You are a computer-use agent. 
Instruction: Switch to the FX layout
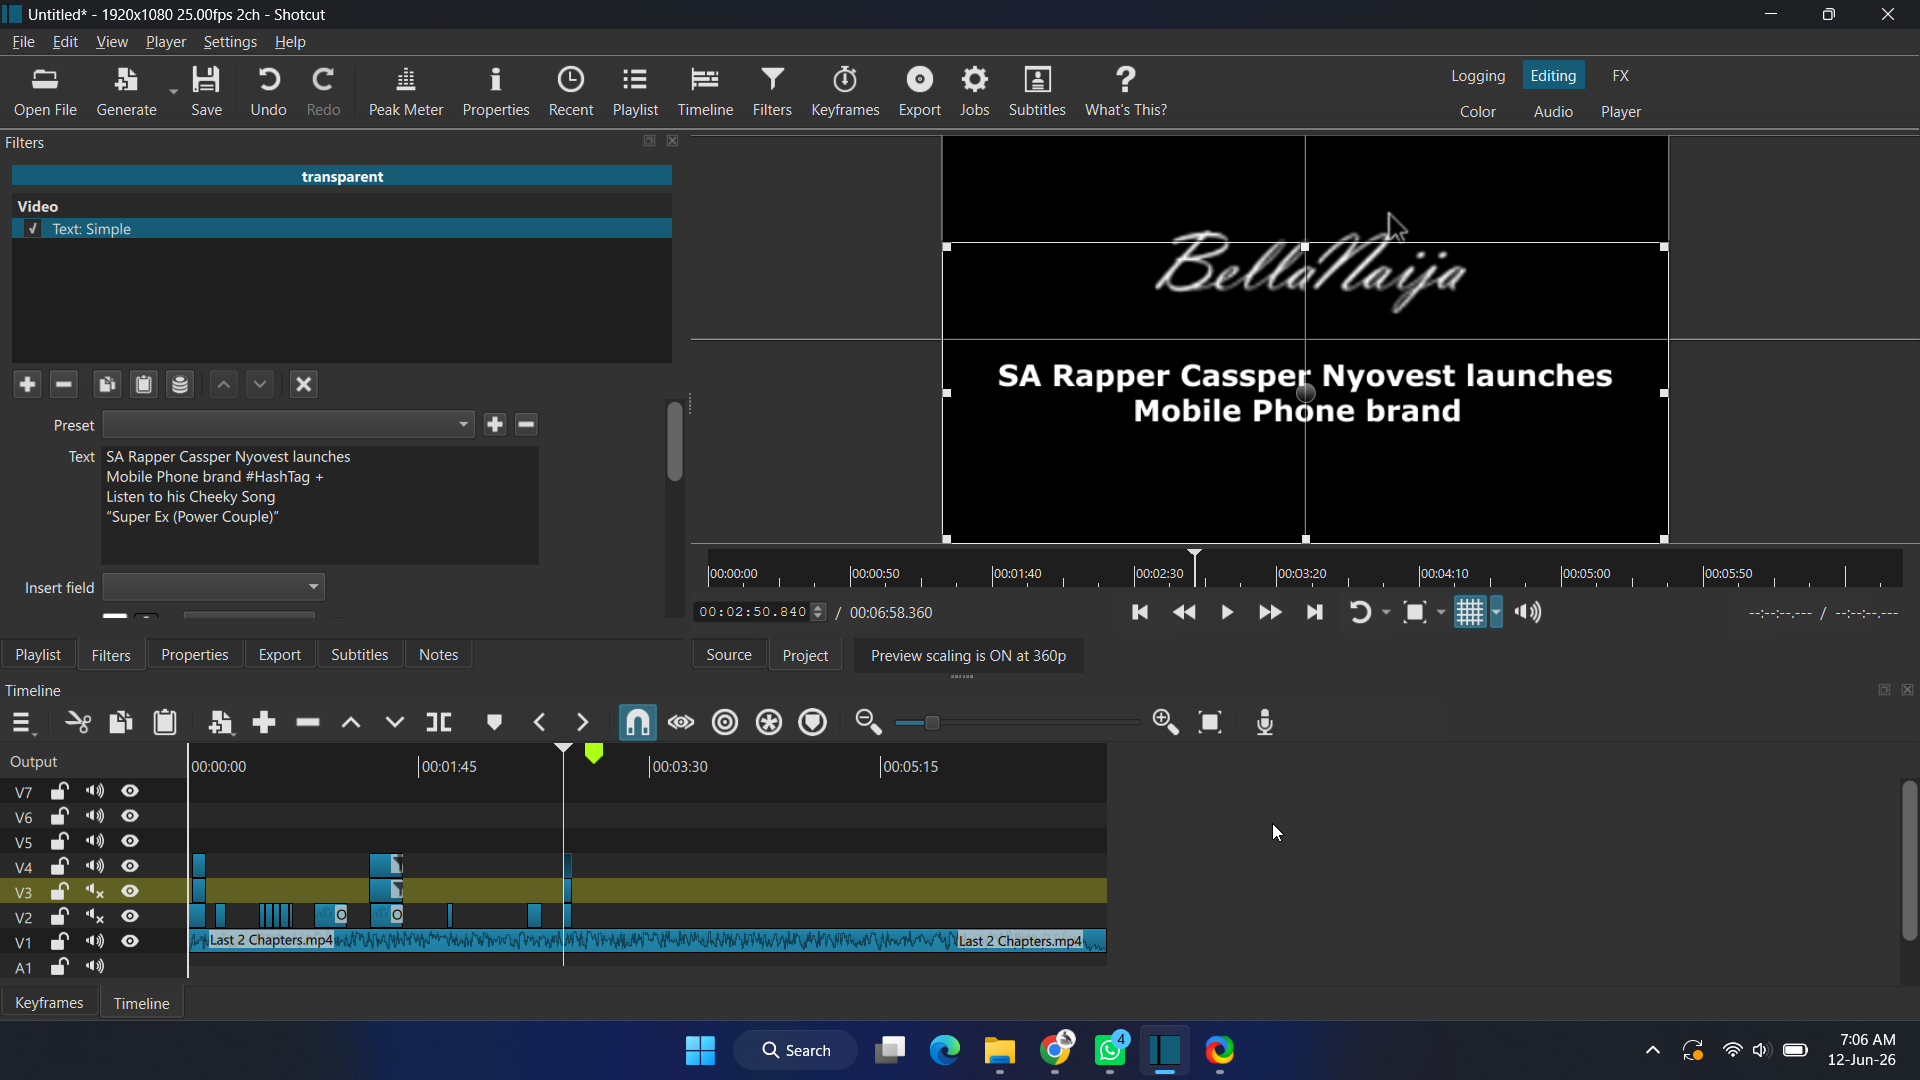pyautogui.click(x=1621, y=76)
